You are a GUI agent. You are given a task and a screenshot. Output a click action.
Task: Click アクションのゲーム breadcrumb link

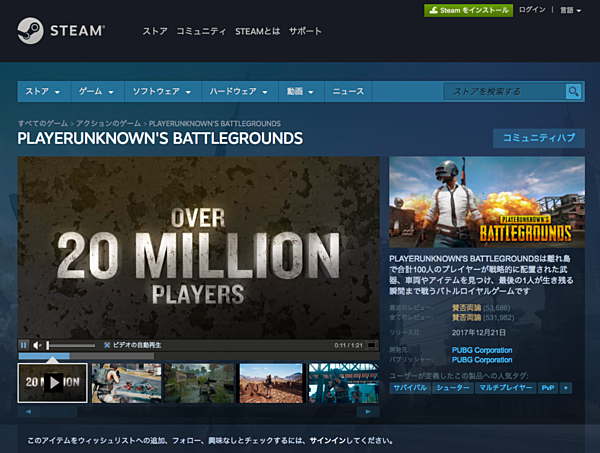108,124
